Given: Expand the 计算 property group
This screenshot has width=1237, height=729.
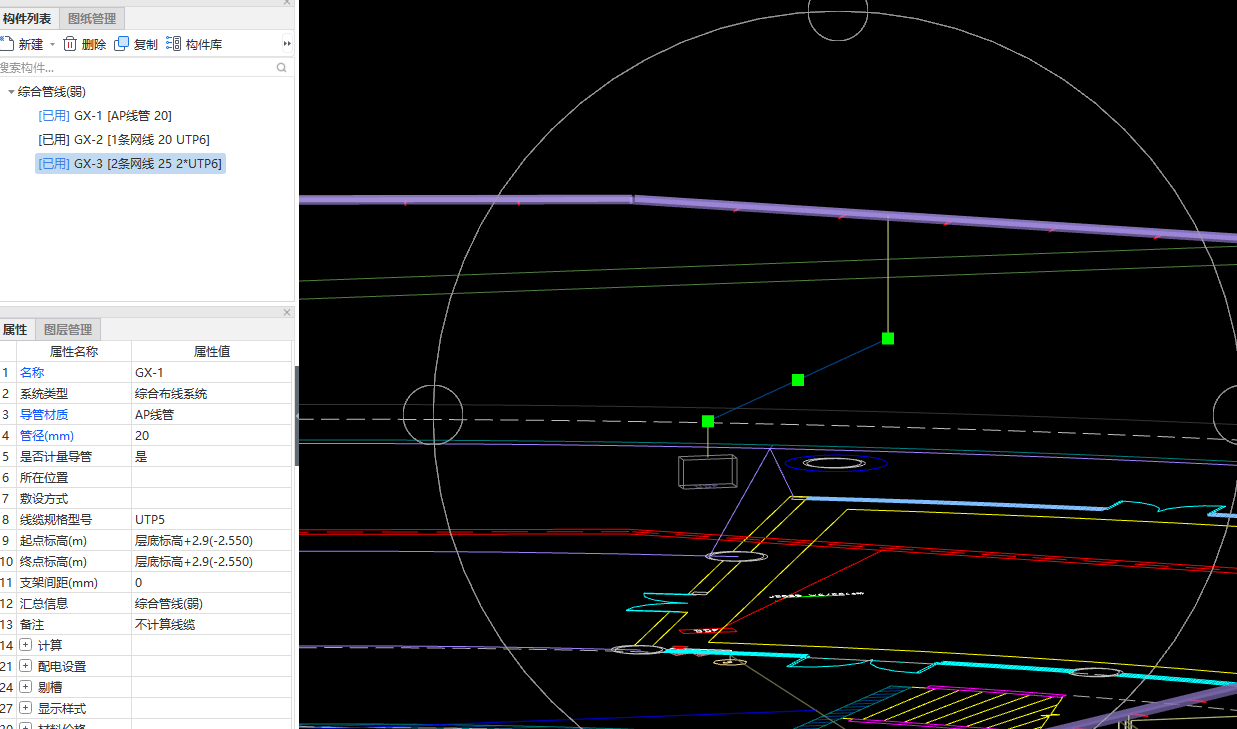Looking at the screenshot, I should point(26,646).
